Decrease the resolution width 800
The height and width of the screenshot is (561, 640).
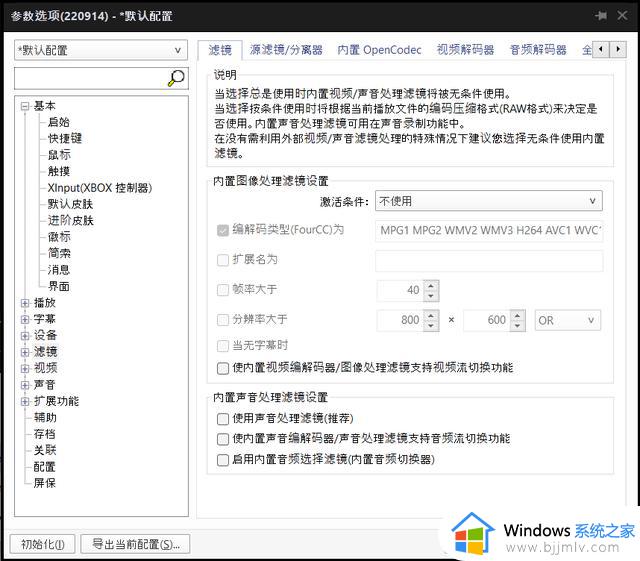pos(431,325)
